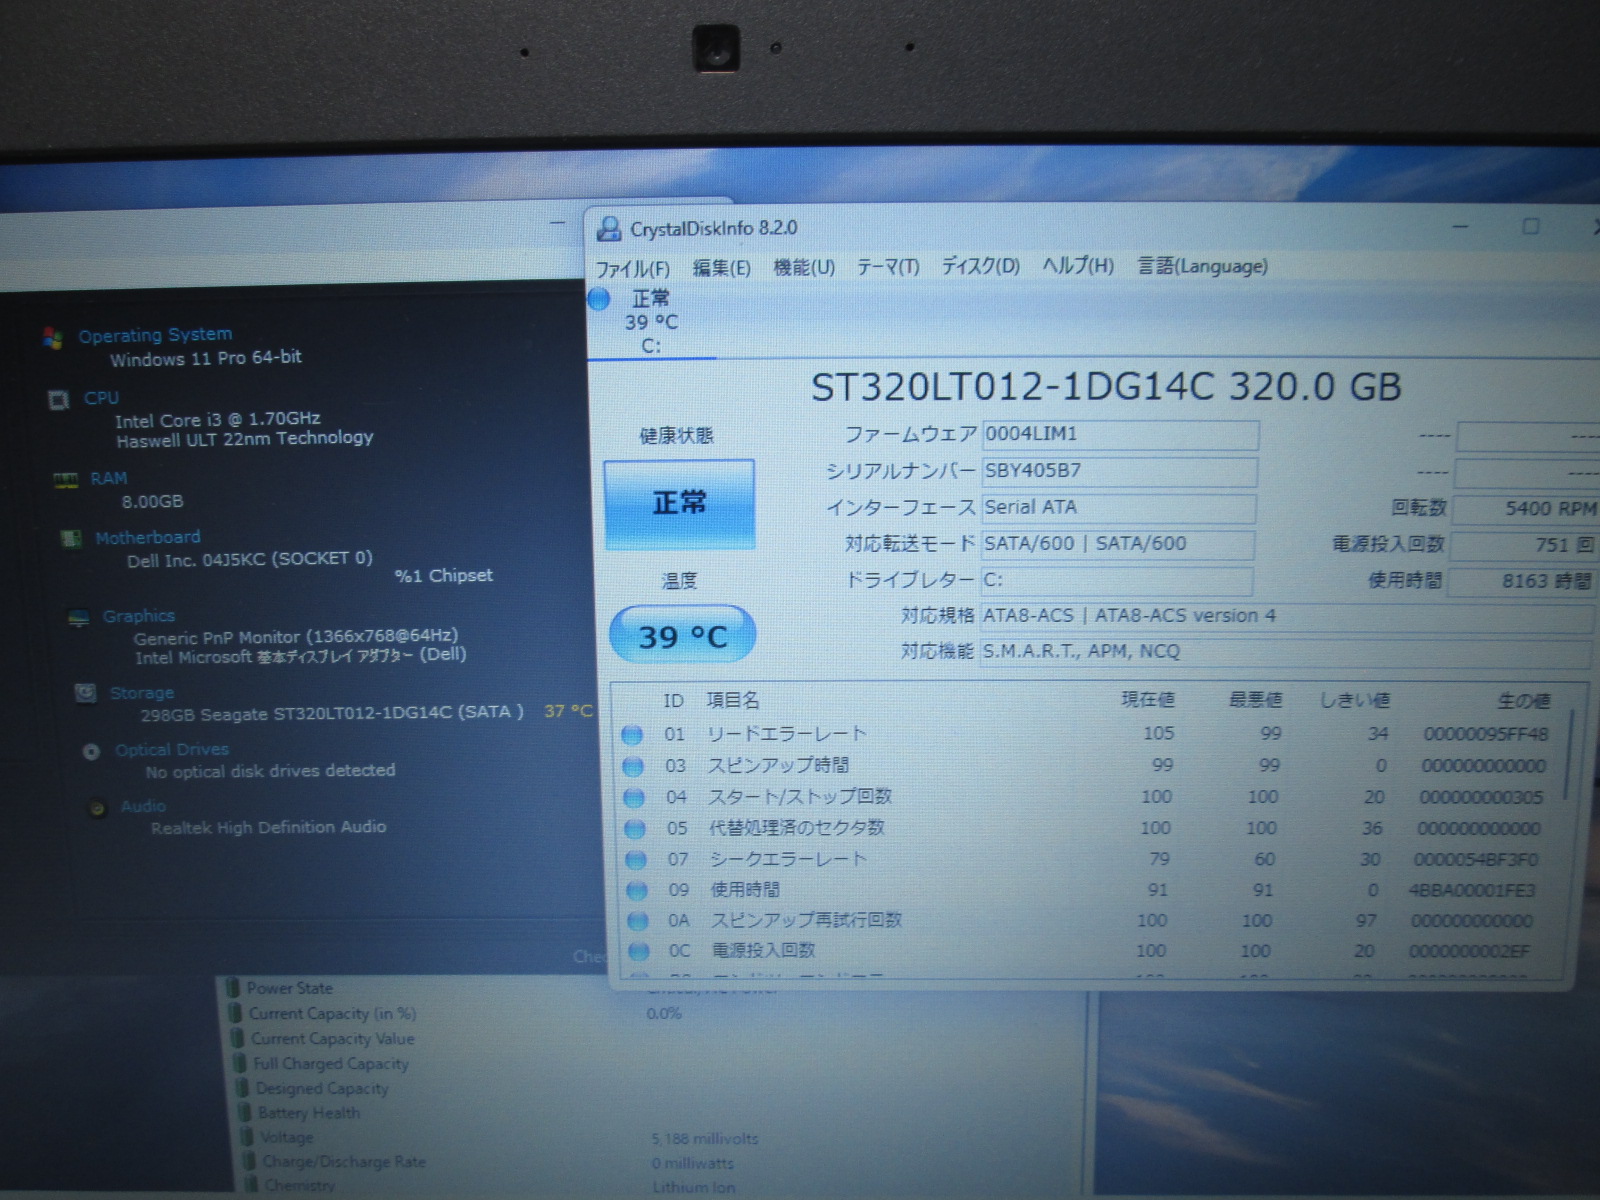Click the Operating System icon in Speccy
Image resolution: width=1600 pixels, height=1200 pixels.
click(53, 338)
